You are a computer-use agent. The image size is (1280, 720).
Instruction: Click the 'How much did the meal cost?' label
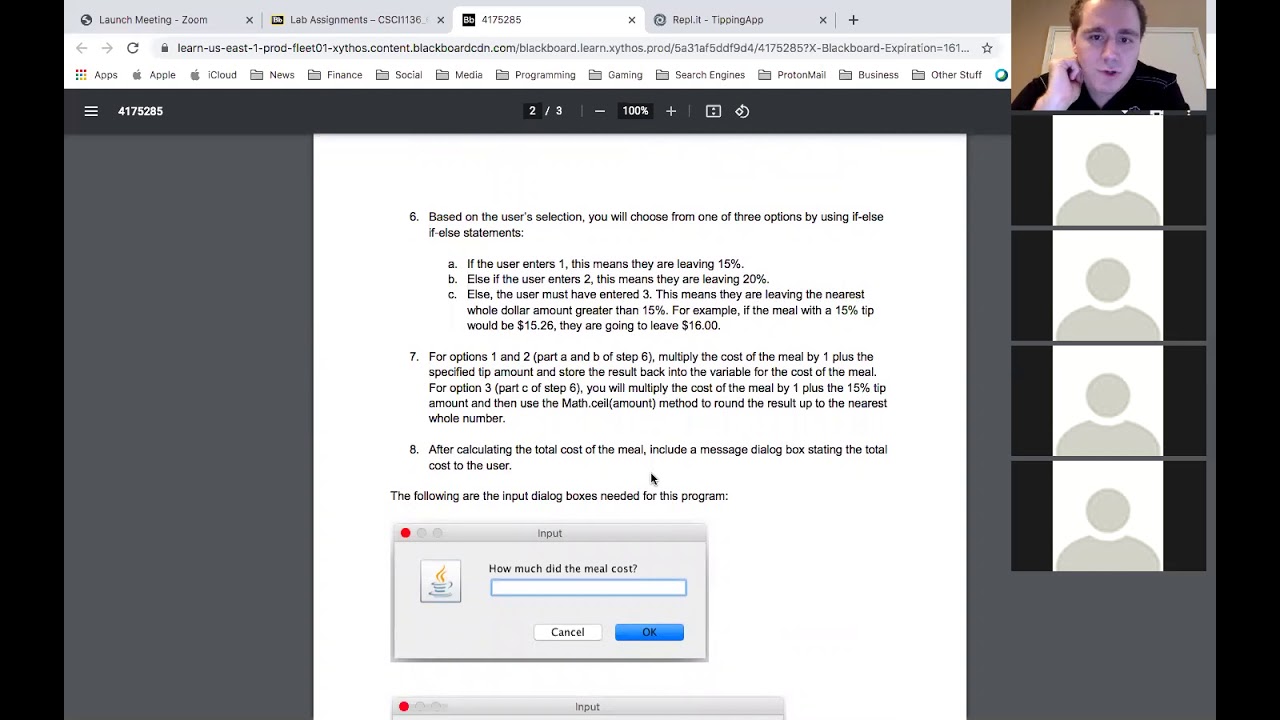click(x=563, y=569)
